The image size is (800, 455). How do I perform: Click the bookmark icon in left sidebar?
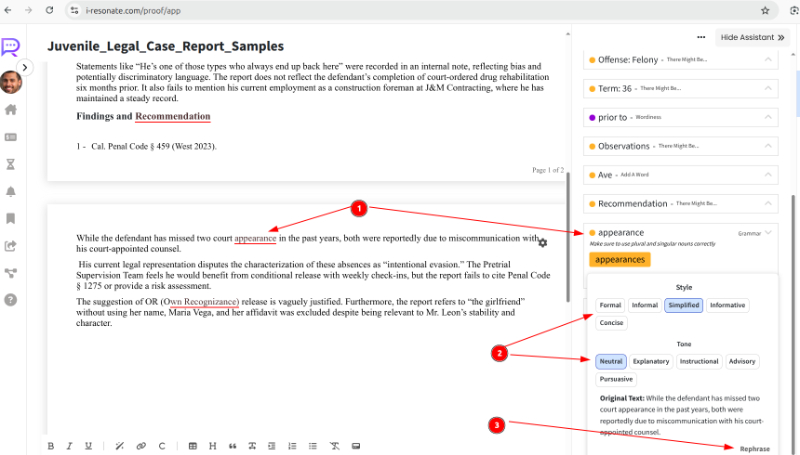(11, 218)
